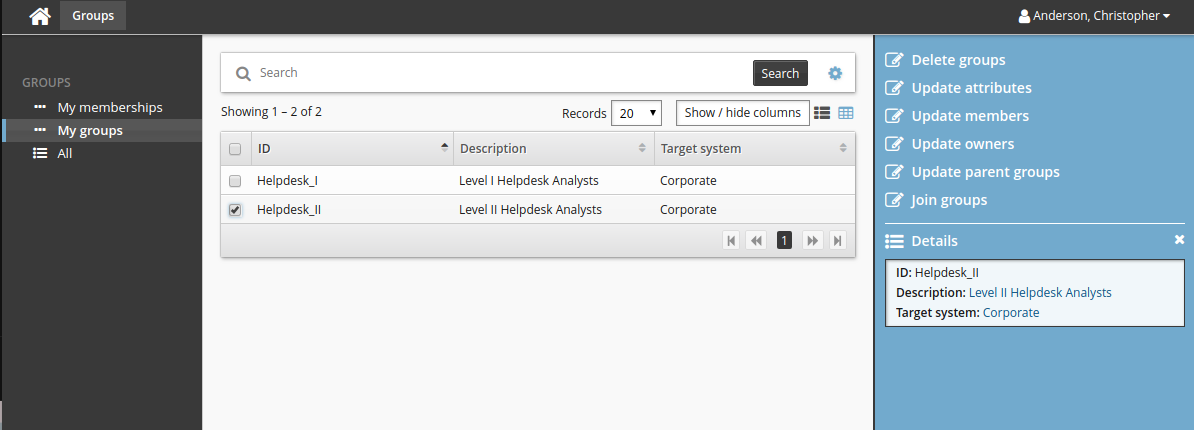
Task: Select All groups in sidebar
Action: (65, 153)
